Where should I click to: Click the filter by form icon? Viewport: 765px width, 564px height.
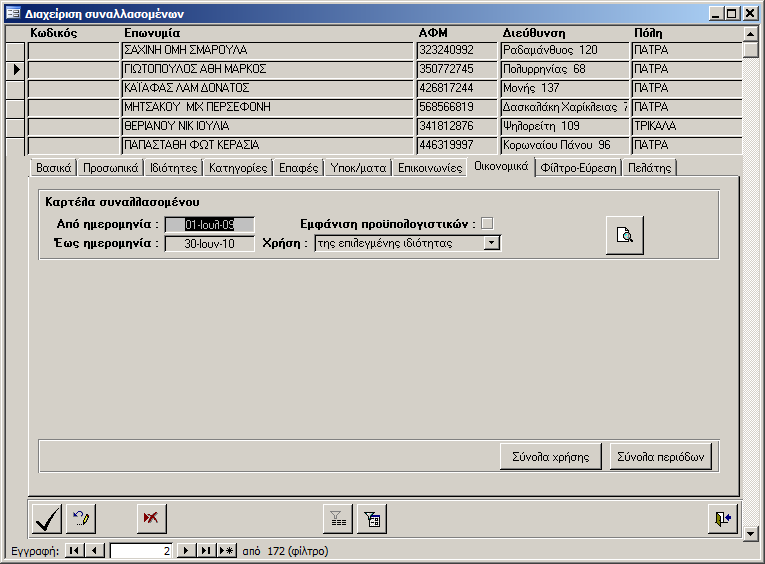point(372,518)
